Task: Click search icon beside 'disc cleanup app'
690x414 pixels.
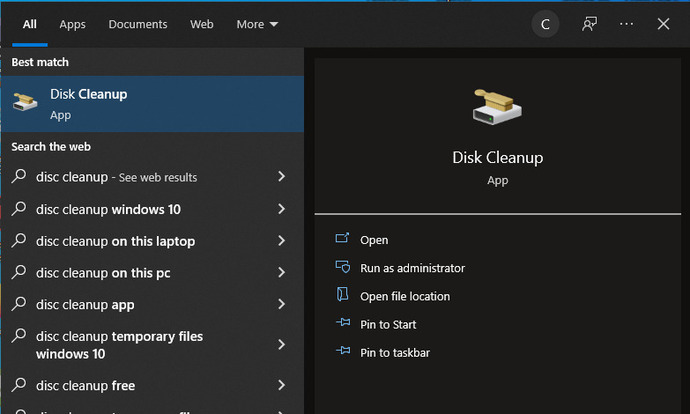Action: 19,305
